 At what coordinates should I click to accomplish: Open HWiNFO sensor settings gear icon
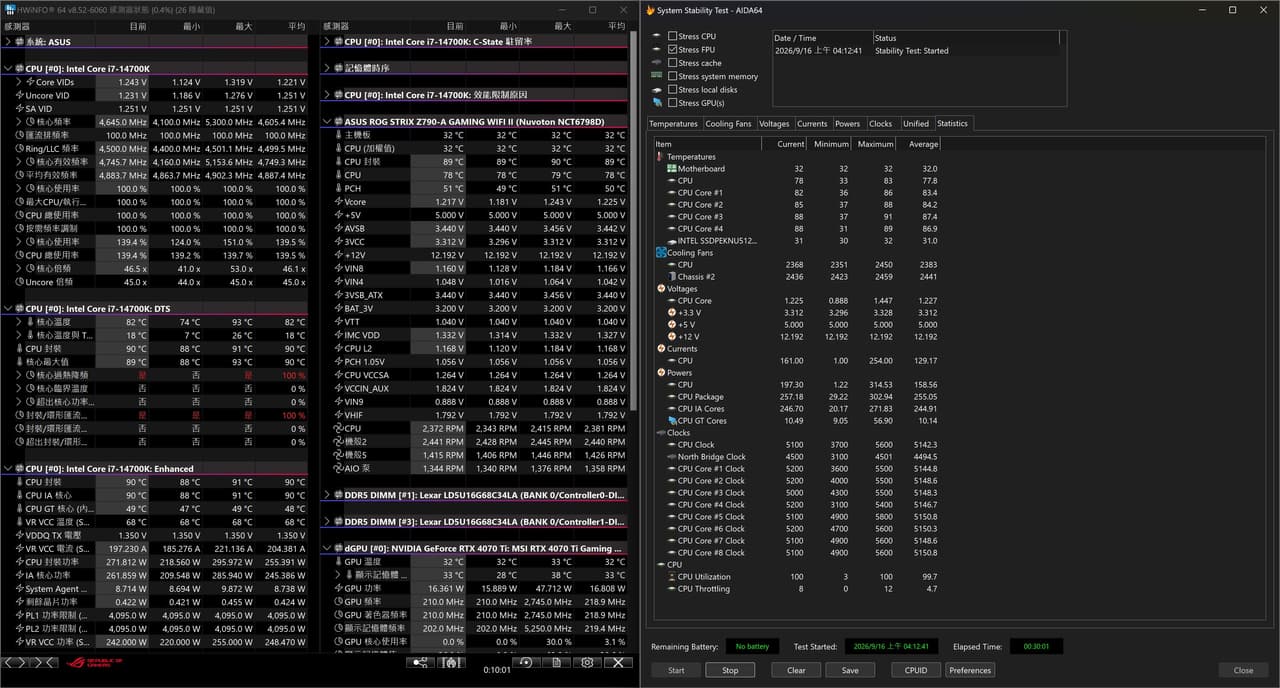point(587,662)
